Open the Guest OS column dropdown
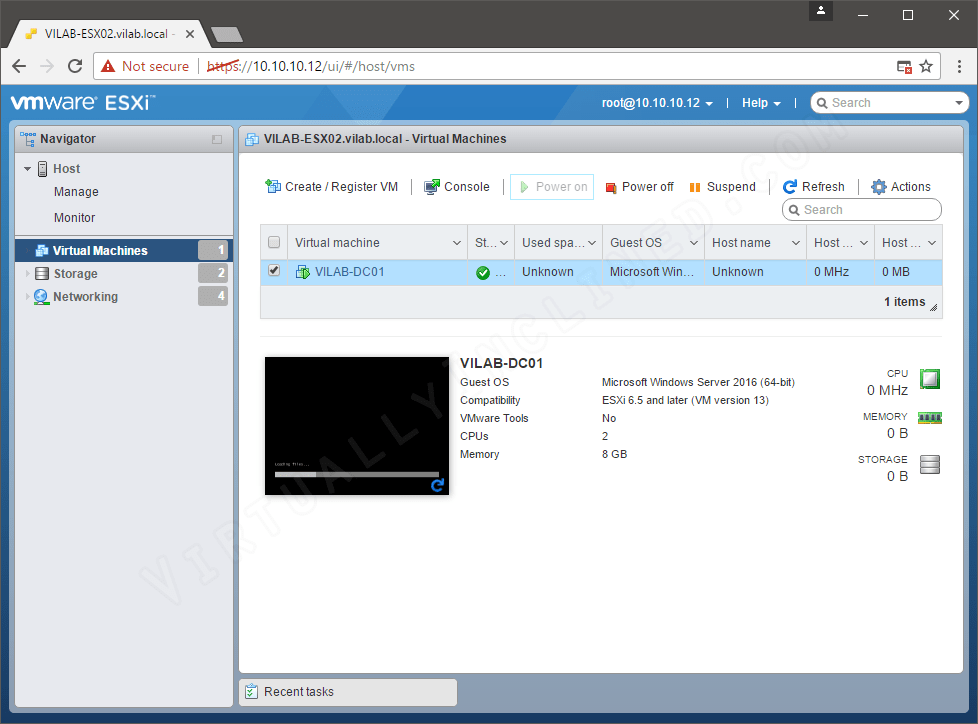The image size is (978, 724). tap(693, 242)
